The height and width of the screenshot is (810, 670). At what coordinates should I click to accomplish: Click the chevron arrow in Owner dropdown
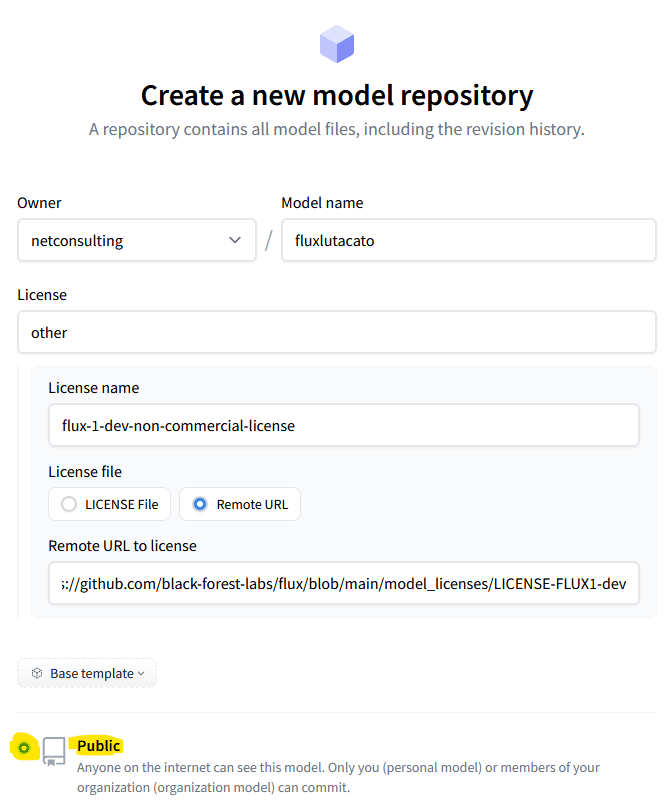pos(235,240)
